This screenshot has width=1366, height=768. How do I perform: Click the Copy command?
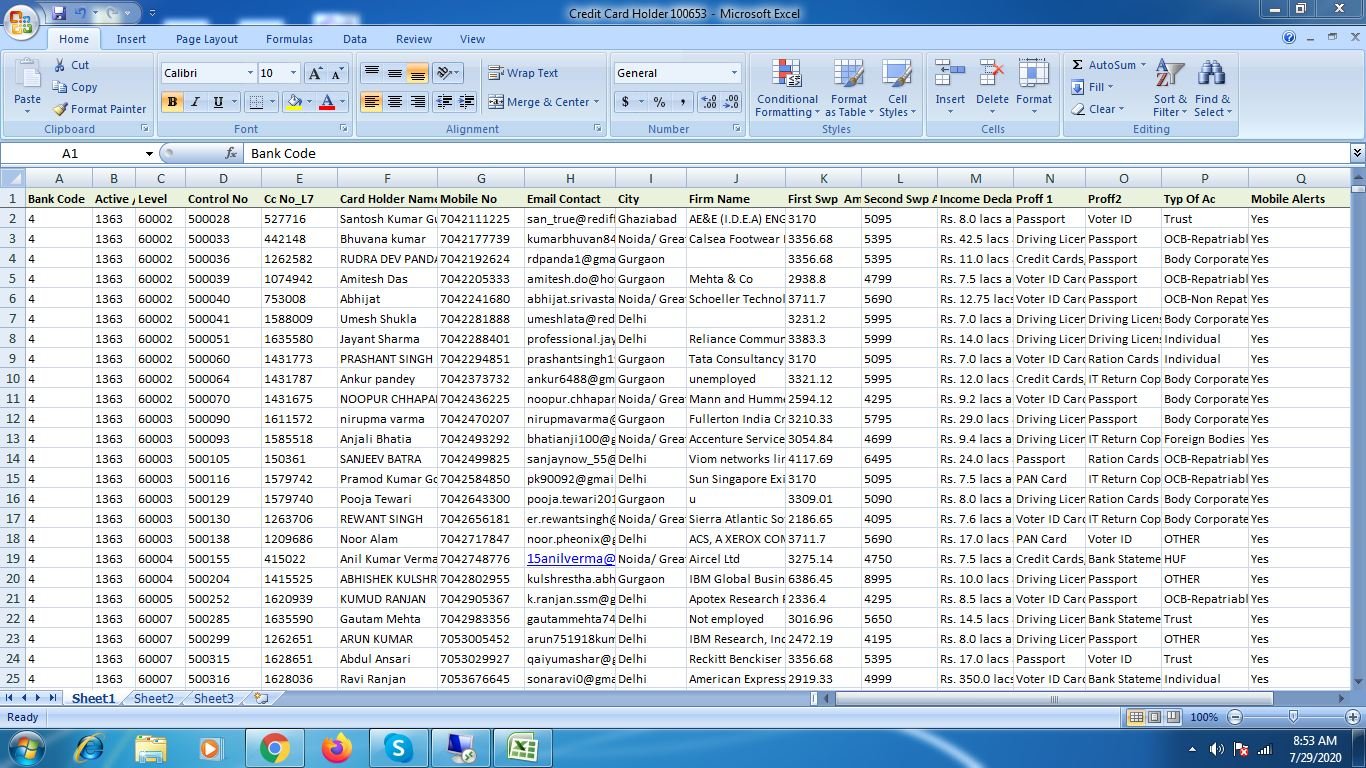coord(76,87)
